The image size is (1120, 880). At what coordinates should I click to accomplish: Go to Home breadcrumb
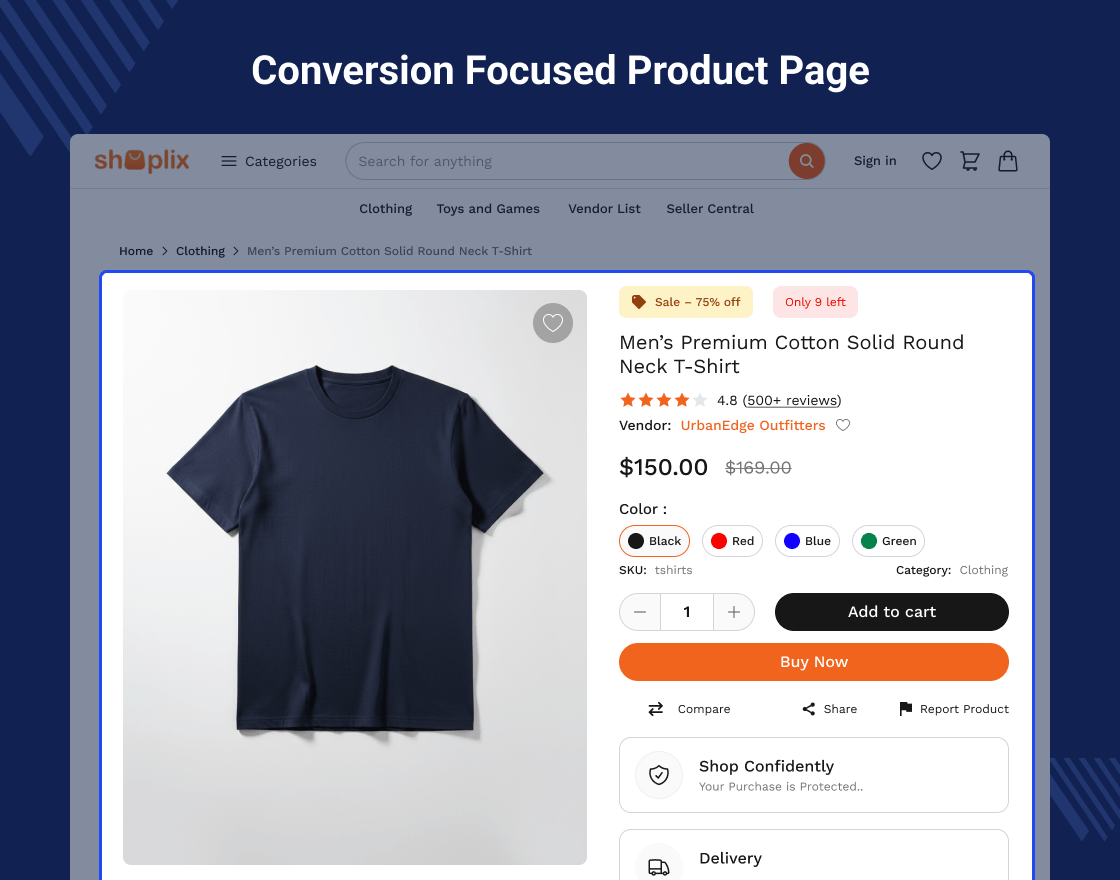coord(136,251)
